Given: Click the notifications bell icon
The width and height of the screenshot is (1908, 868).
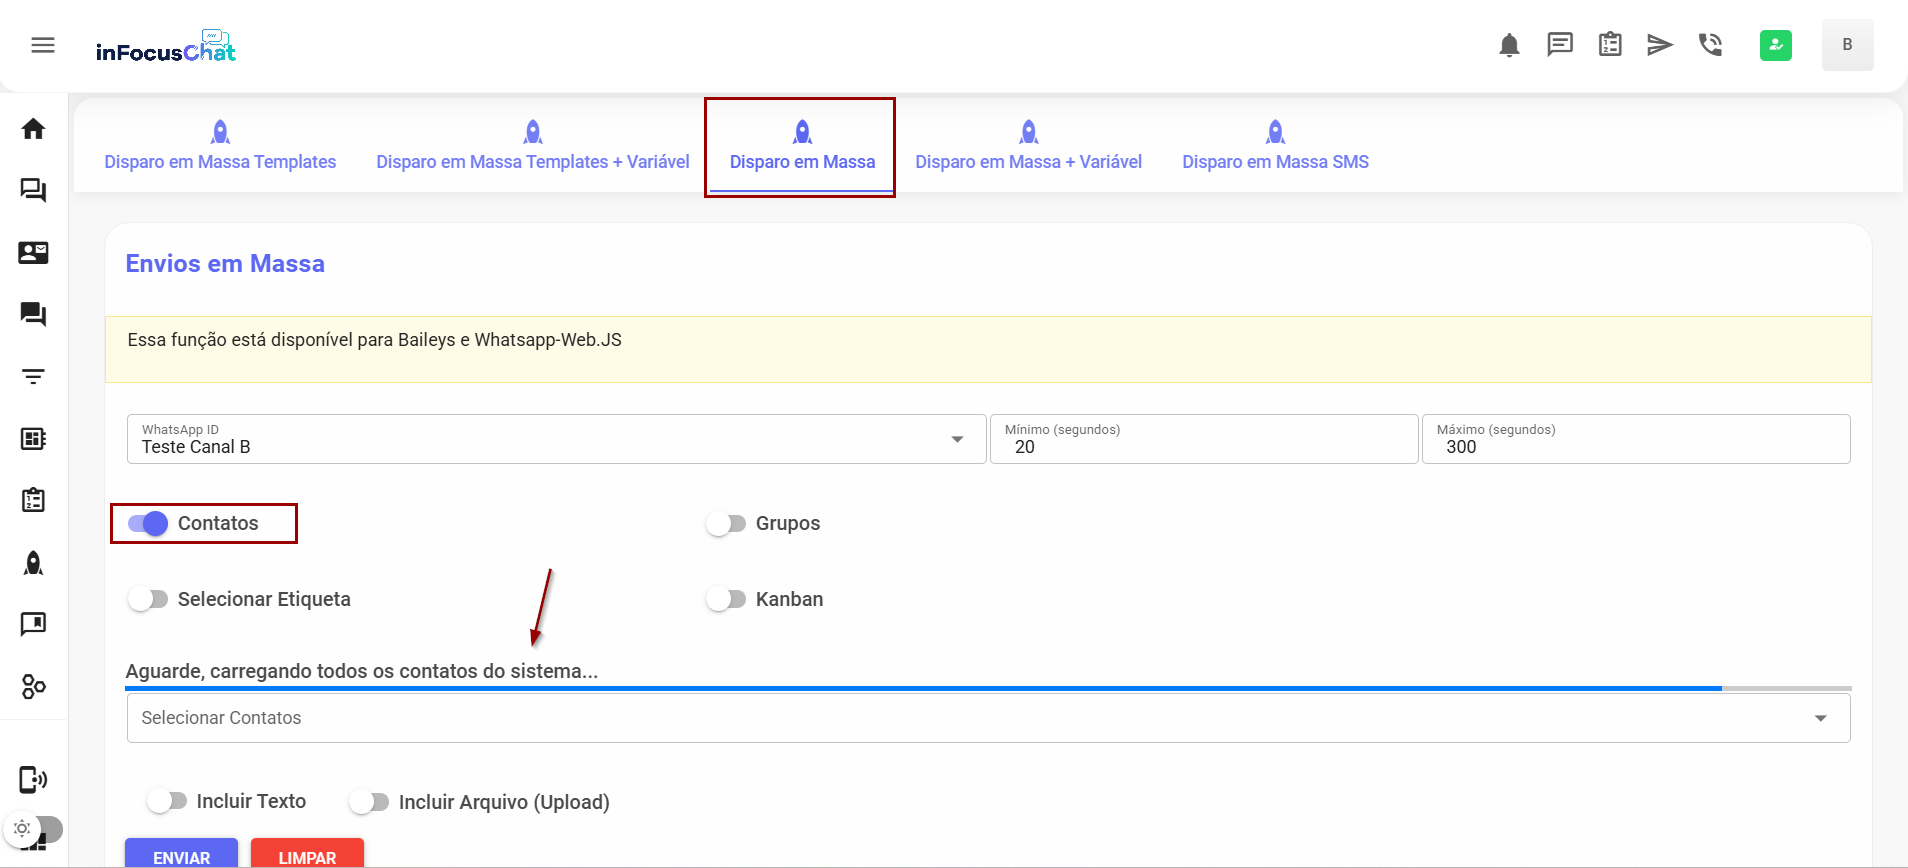Looking at the screenshot, I should [x=1509, y=45].
